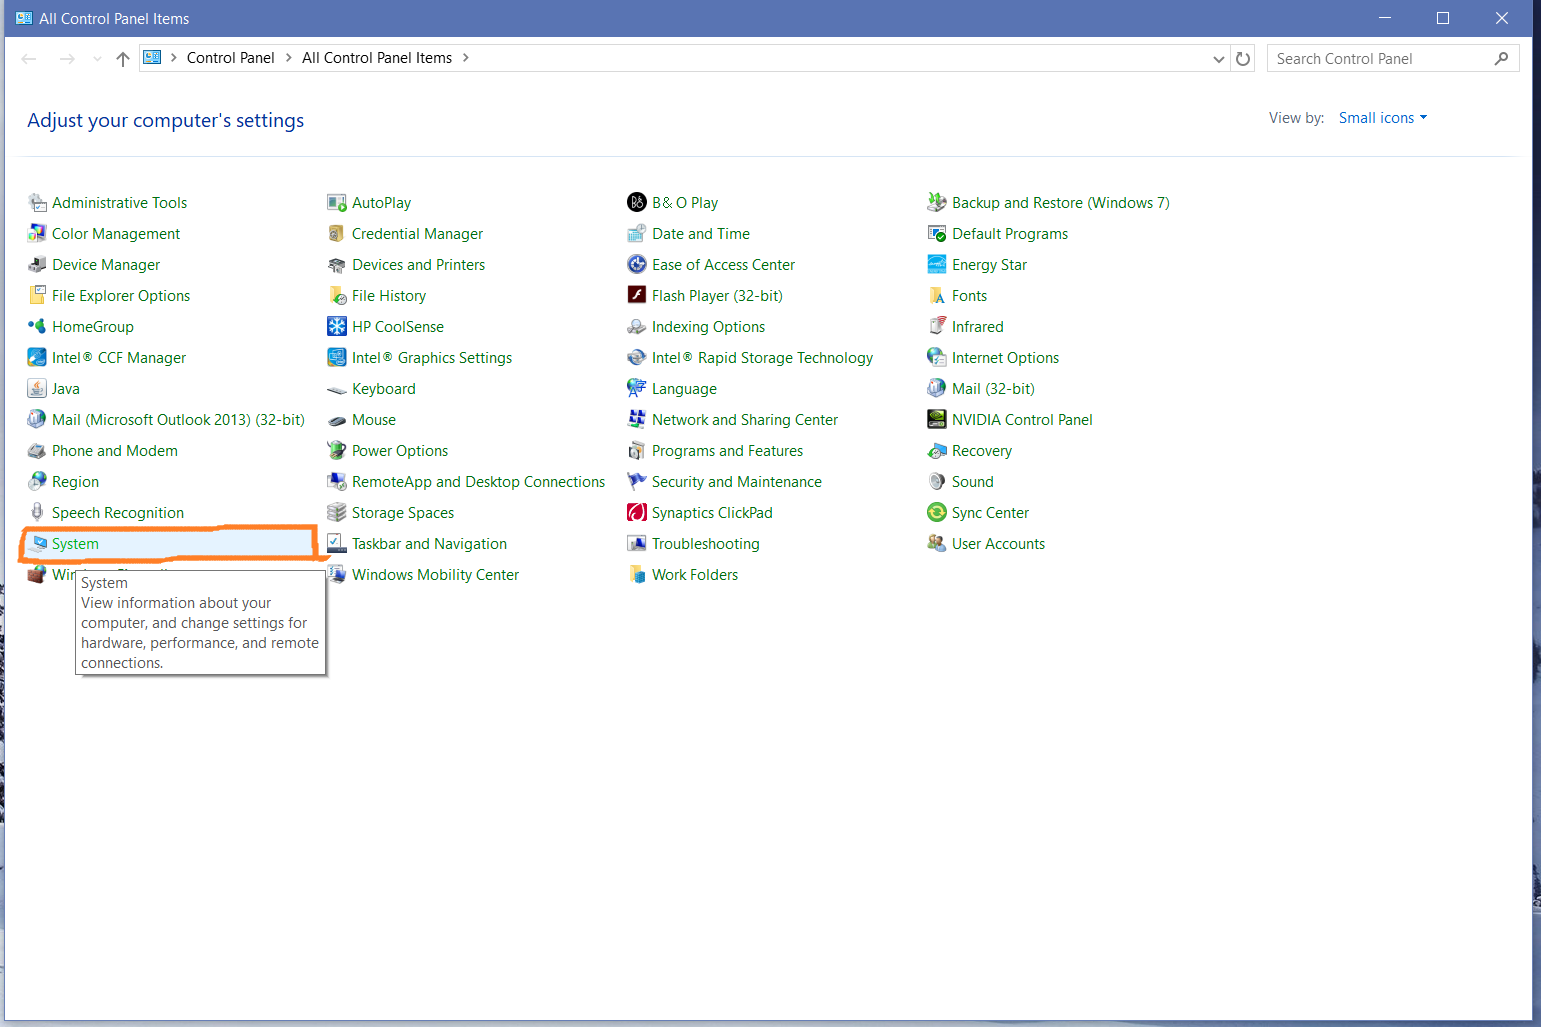Image resolution: width=1541 pixels, height=1027 pixels.
Task: Click the Flash Player icon
Action: point(637,295)
